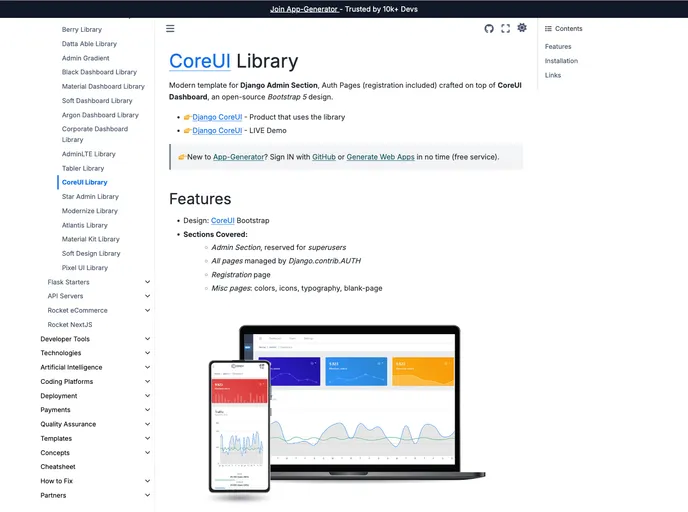The width and height of the screenshot is (688, 512).
Task: Jump to Features in Contents
Action: (x=558, y=47)
